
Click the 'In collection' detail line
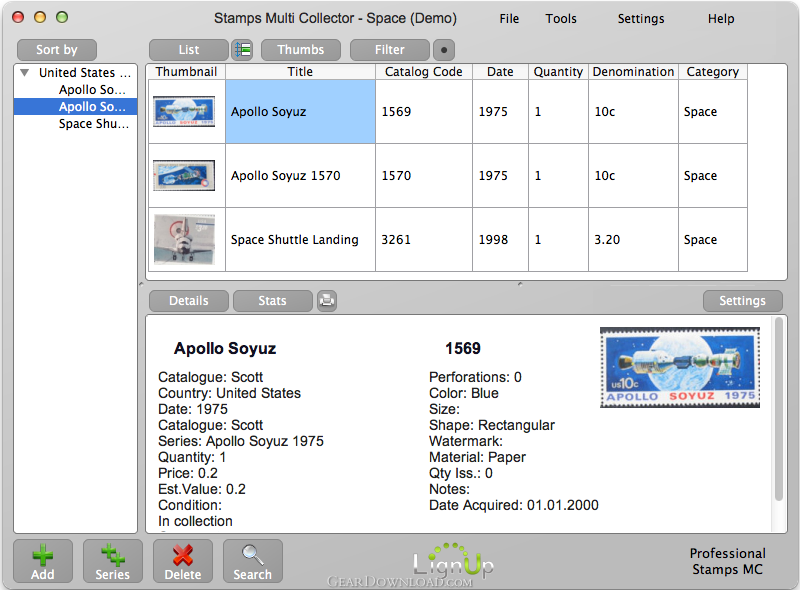click(195, 521)
